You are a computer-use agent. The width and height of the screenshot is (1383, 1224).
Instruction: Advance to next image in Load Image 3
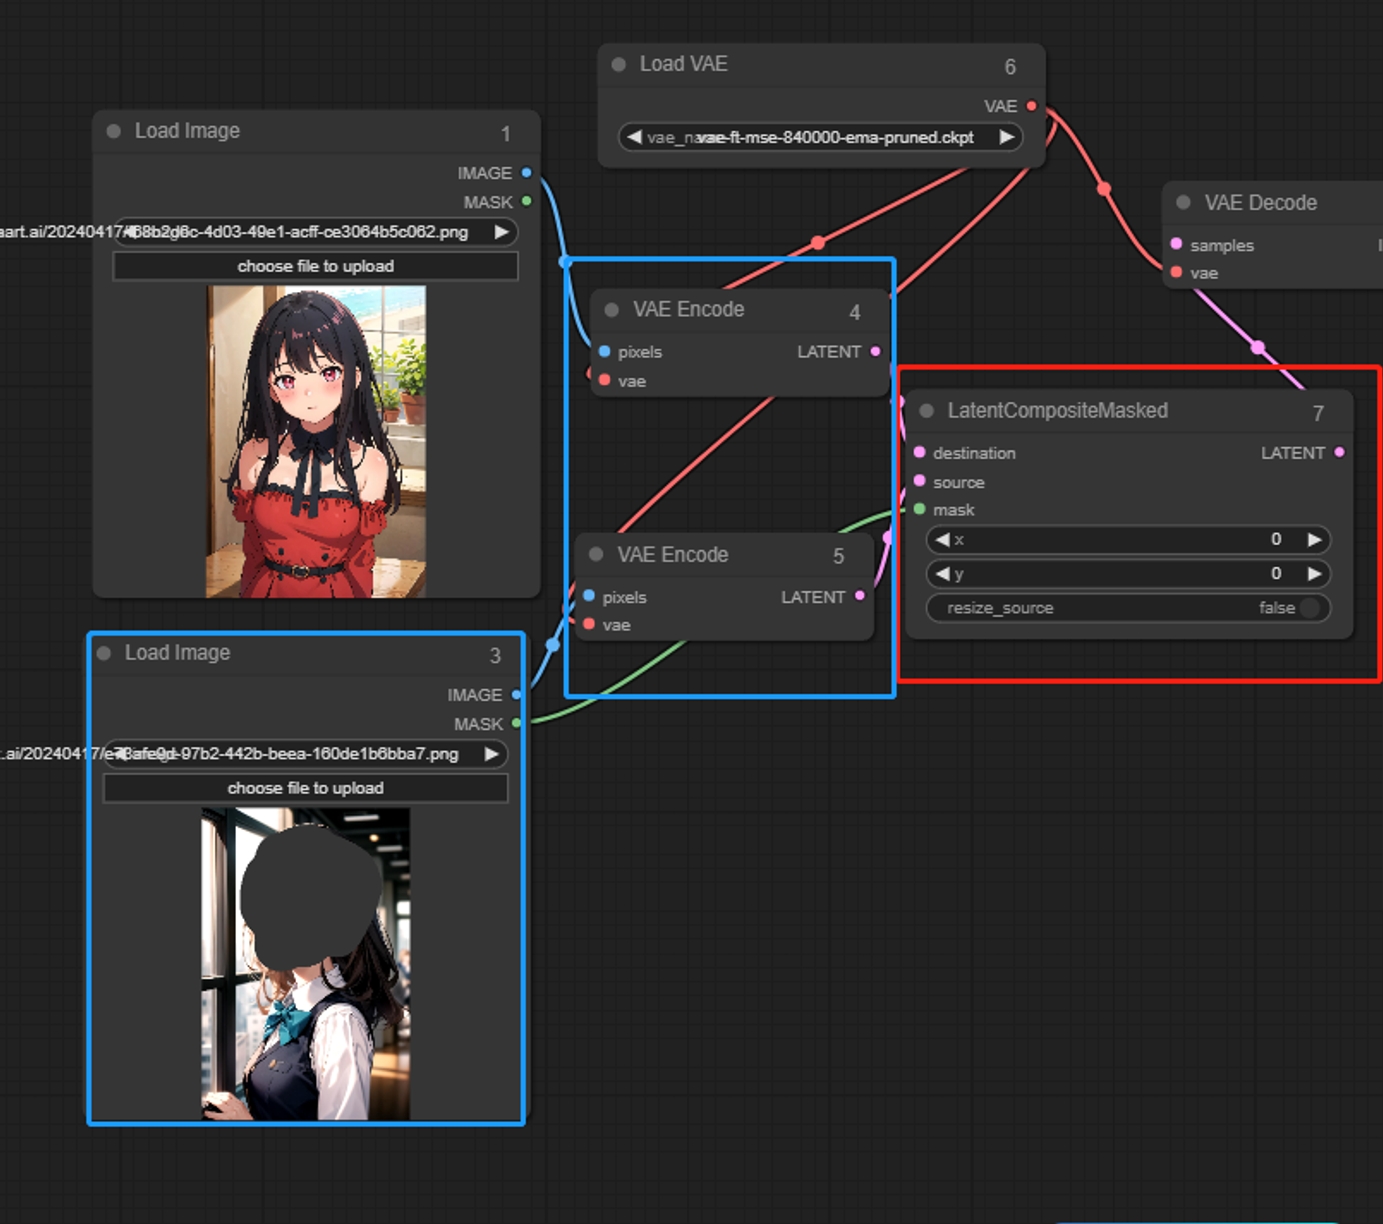(x=491, y=754)
